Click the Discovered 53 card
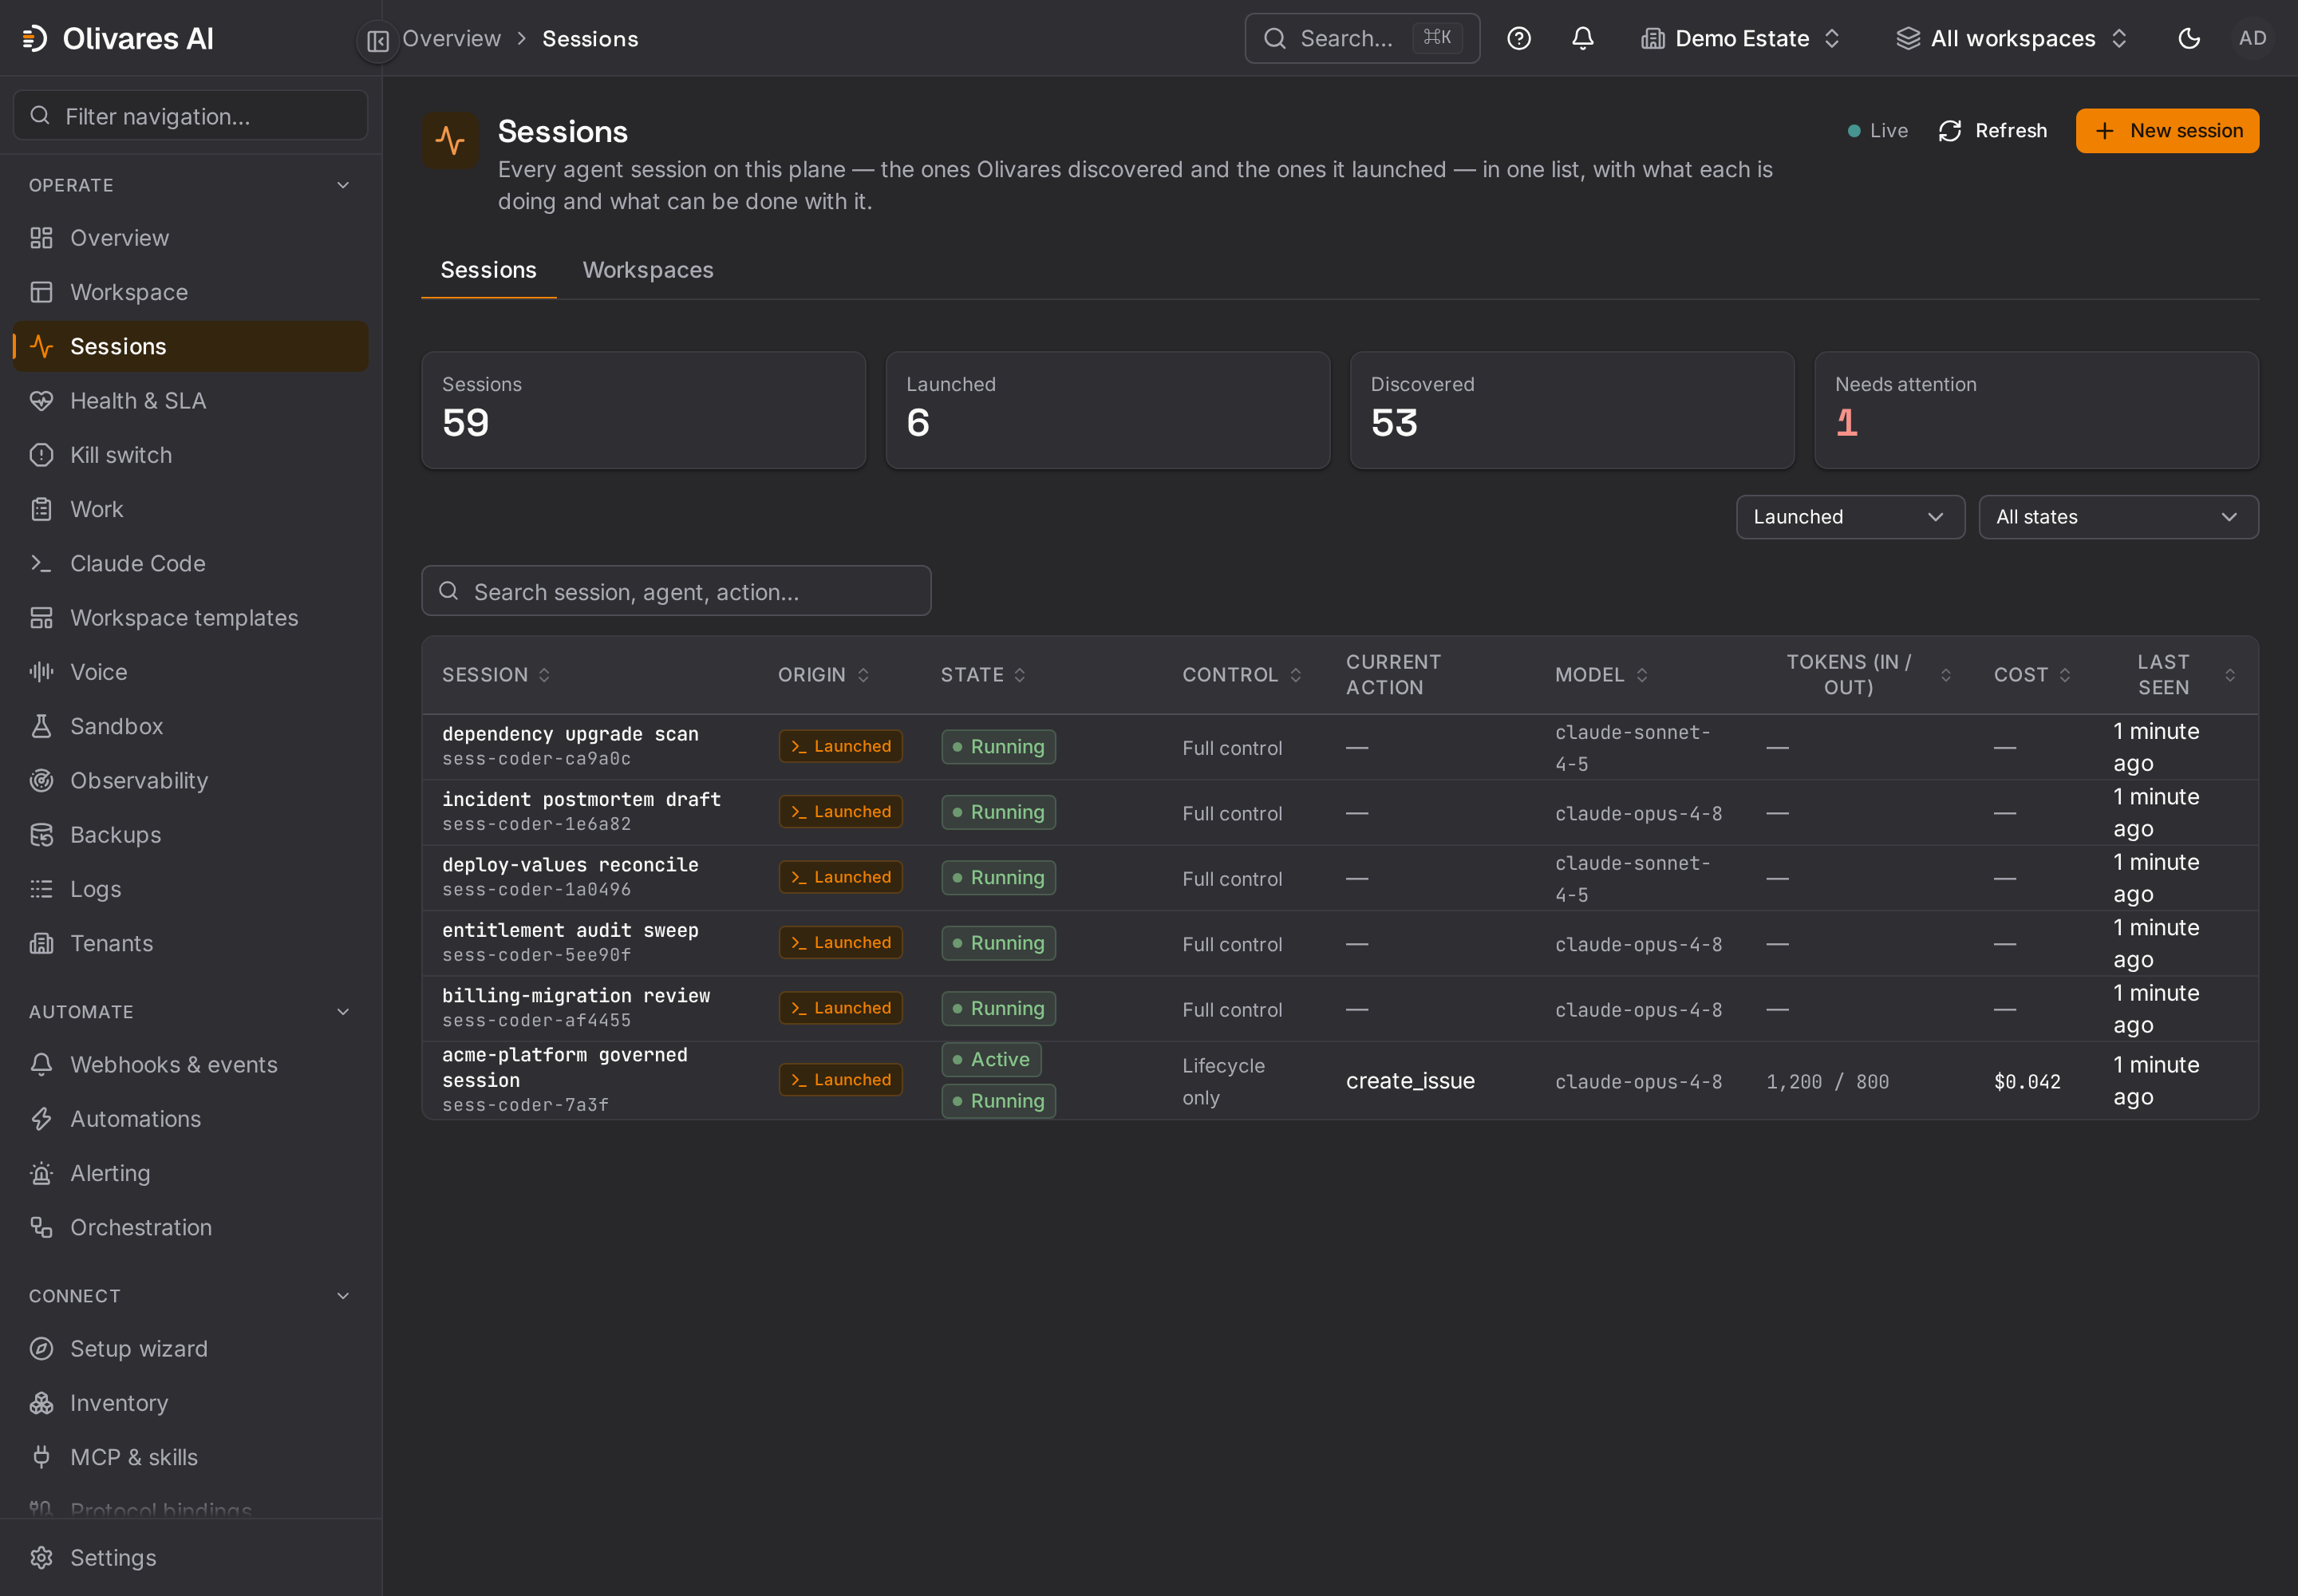Screen dimensions: 2298x1596 1571,410
